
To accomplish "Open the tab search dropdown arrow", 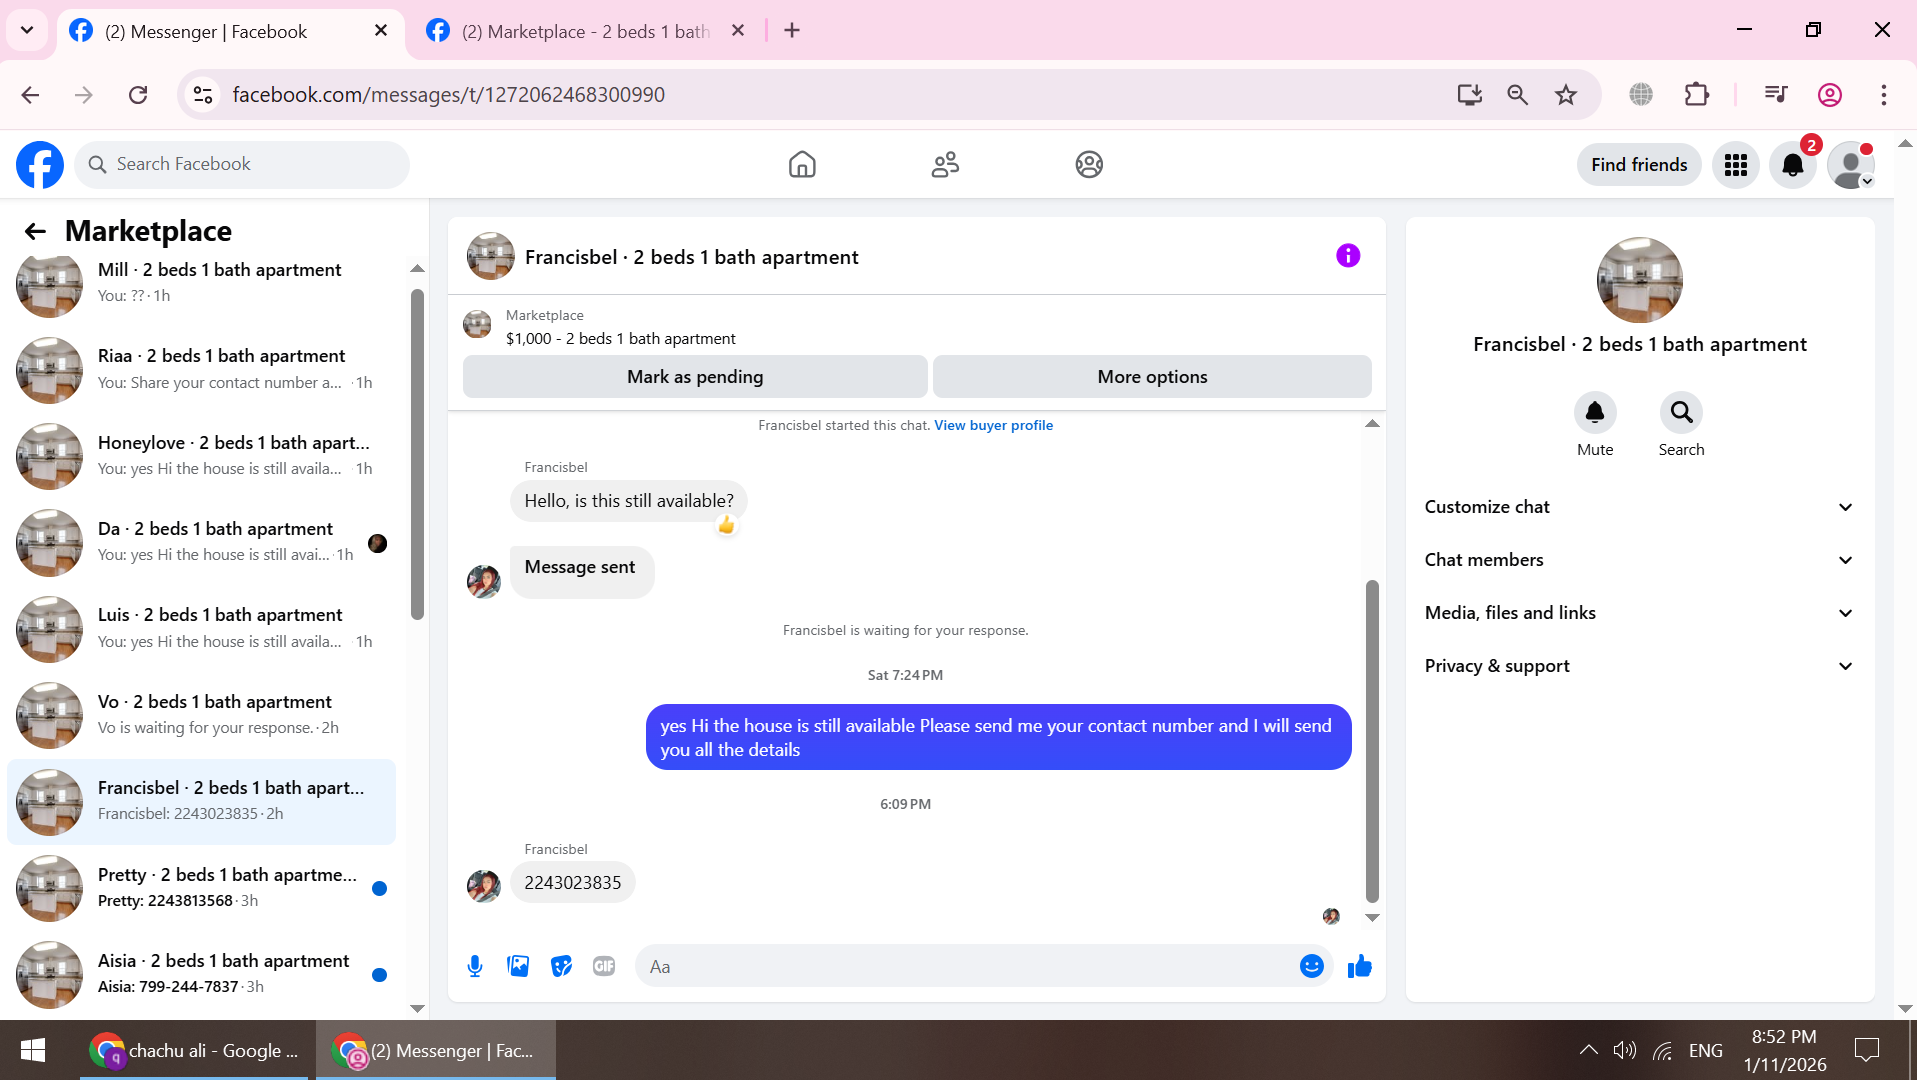I will tap(27, 30).
